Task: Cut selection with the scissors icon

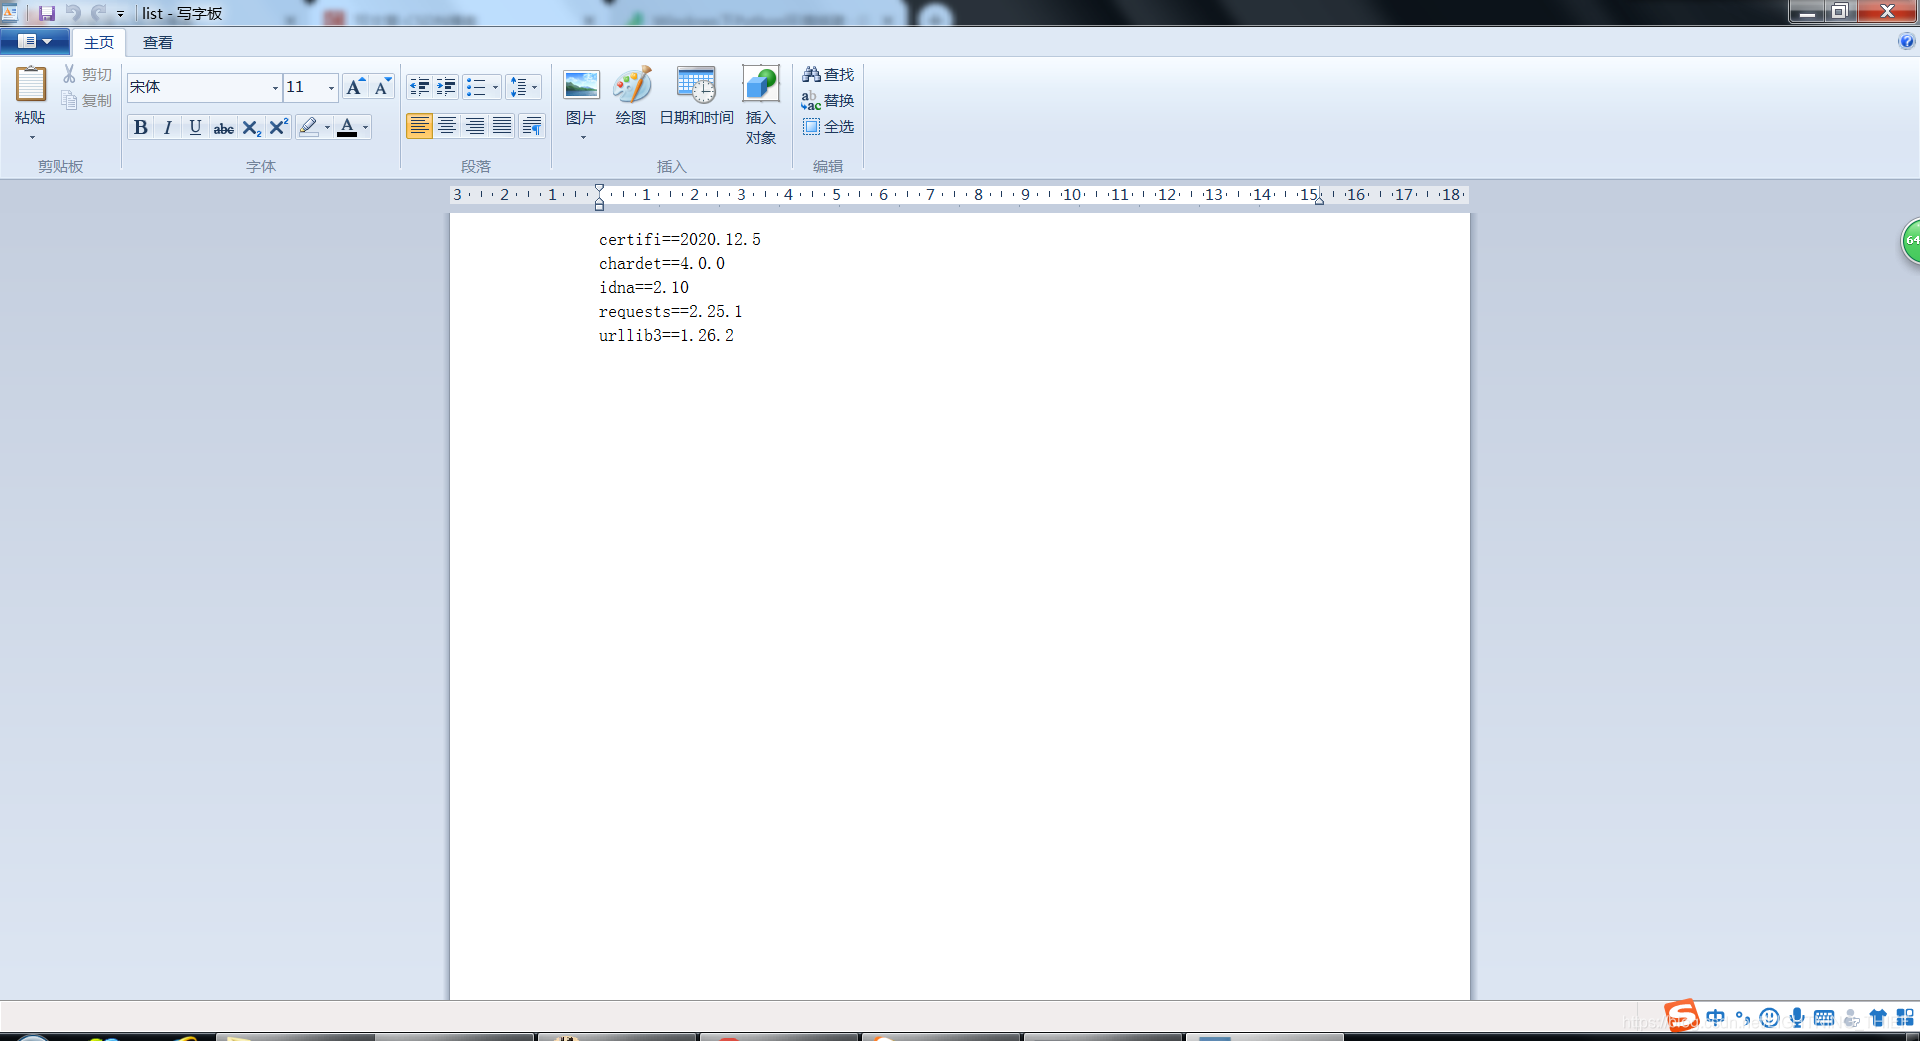Action: (x=69, y=74)
